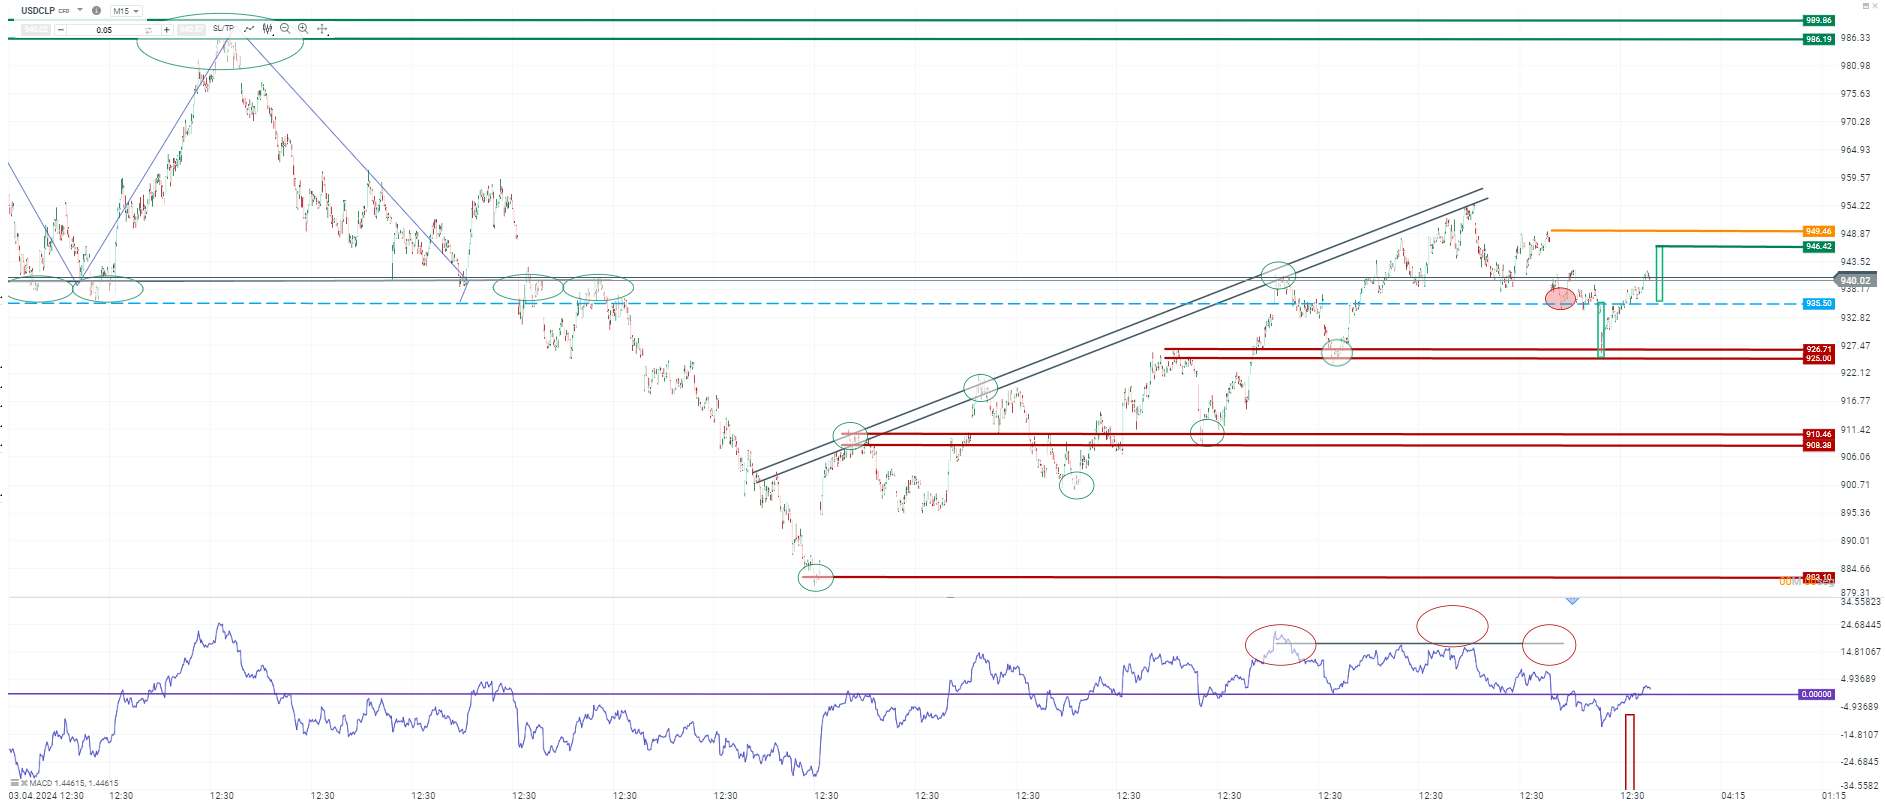Select the red 910.46 level label
1885x805 pixels.
click(x=1818, y=434)
